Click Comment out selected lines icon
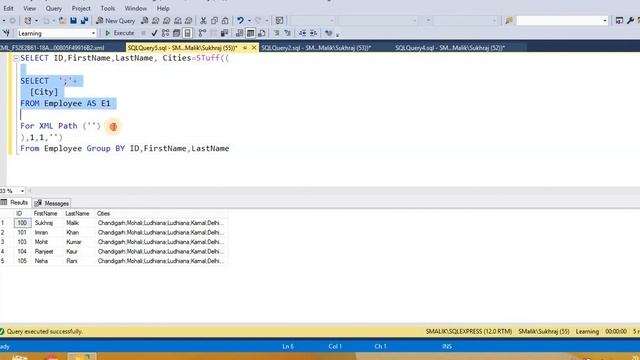Screen dimensions: 640x360 click(x=276, y=33)
